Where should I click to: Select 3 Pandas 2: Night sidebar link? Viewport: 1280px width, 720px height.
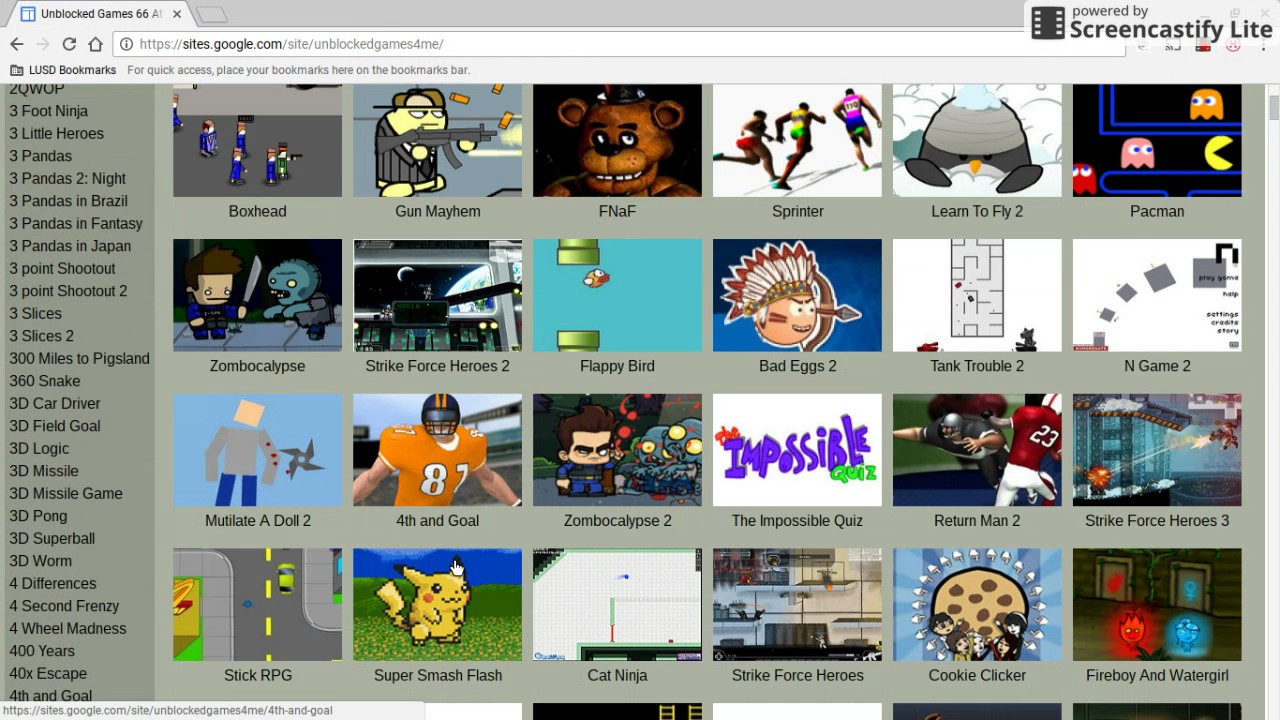tap(68, 178)
